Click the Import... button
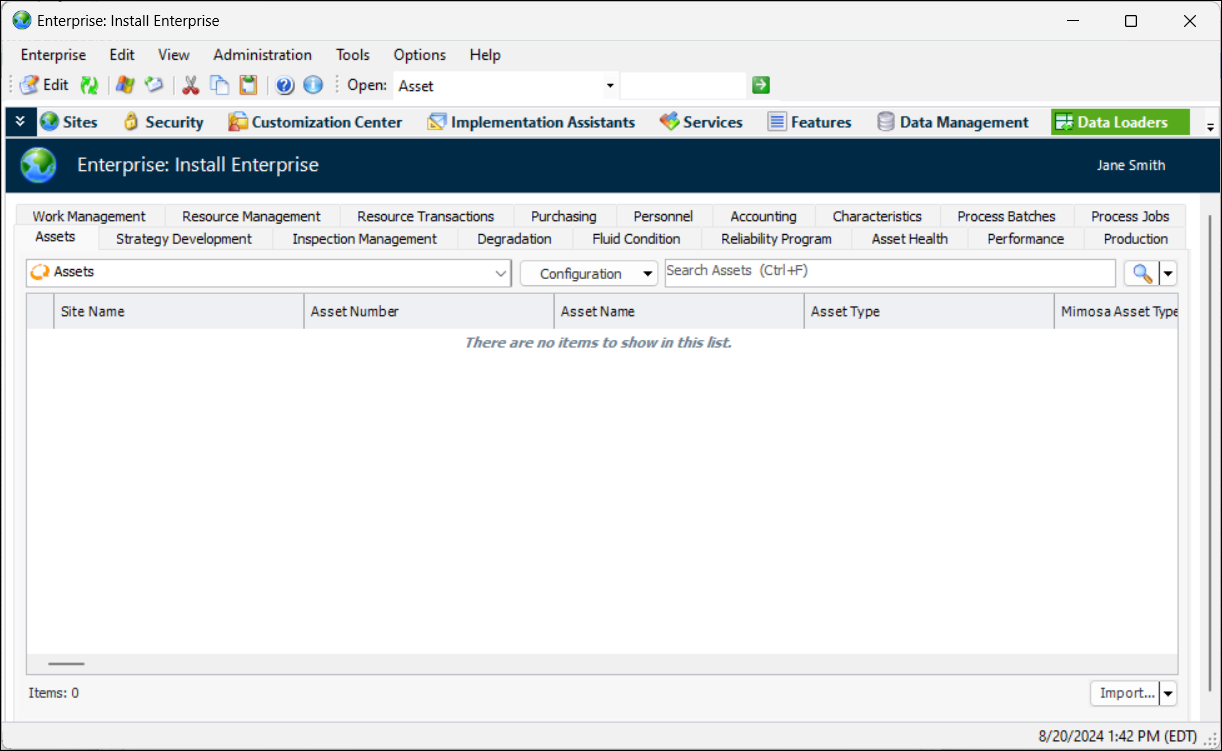 (x=1124, y=693)
